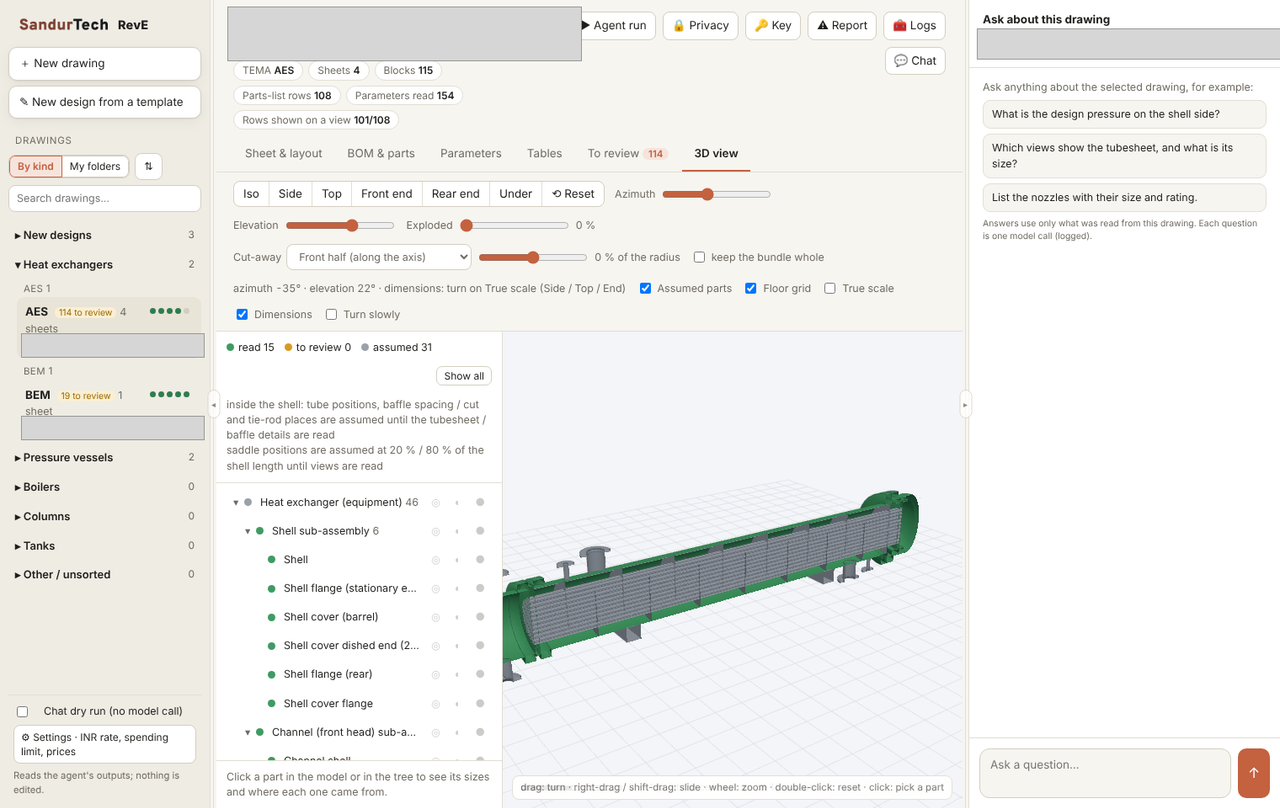This screenshot has height=808, width=1280.
Task: Collapse the left sidebar with the handle arrow
Action: coord(213,404)
